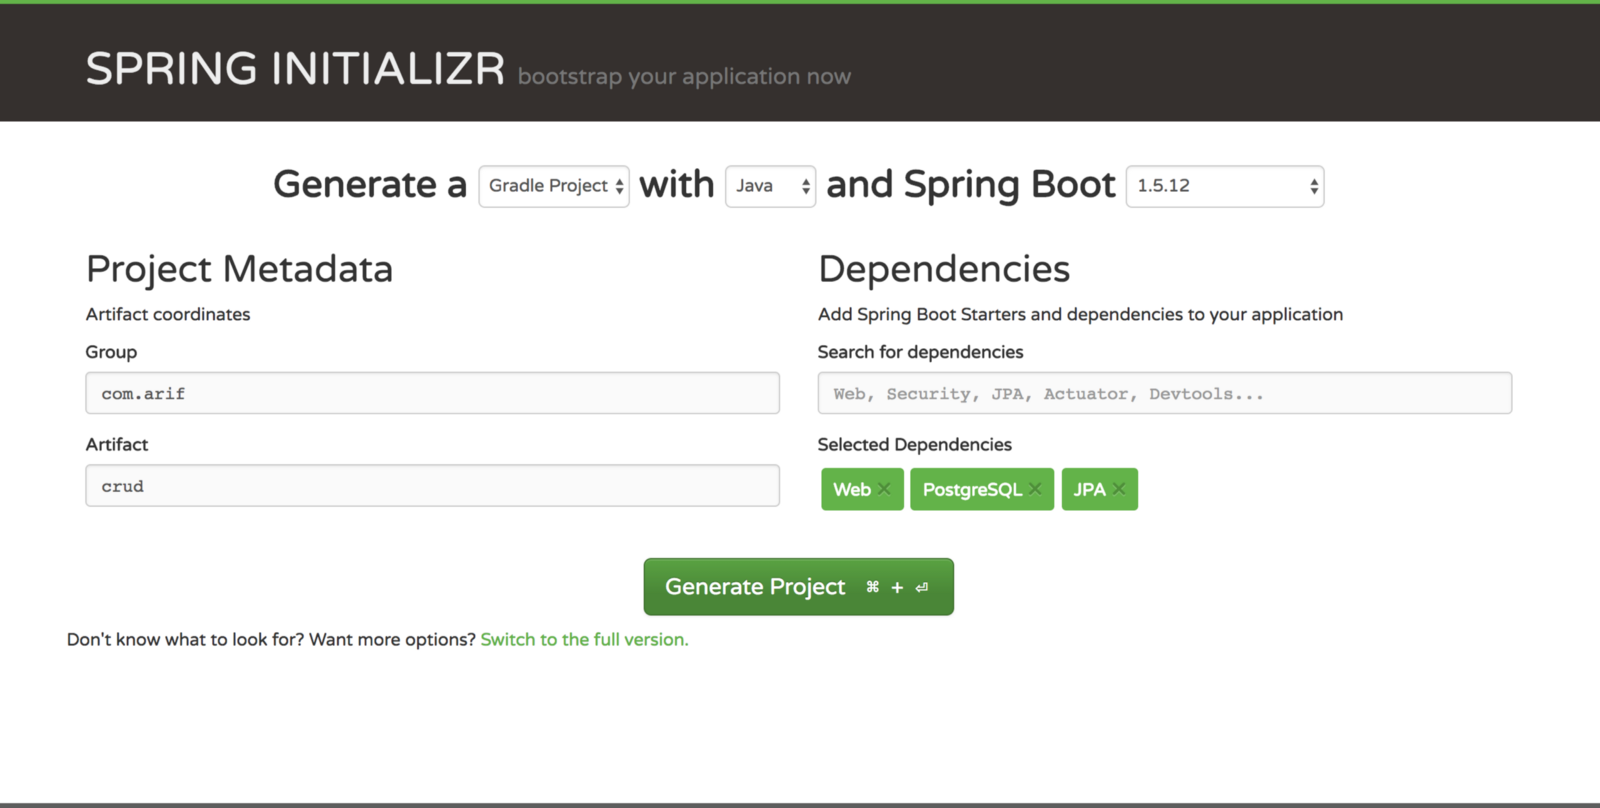Click the Generate Project button
Viewport: 1600px width, 808px height.
click(x=799, y=587)
